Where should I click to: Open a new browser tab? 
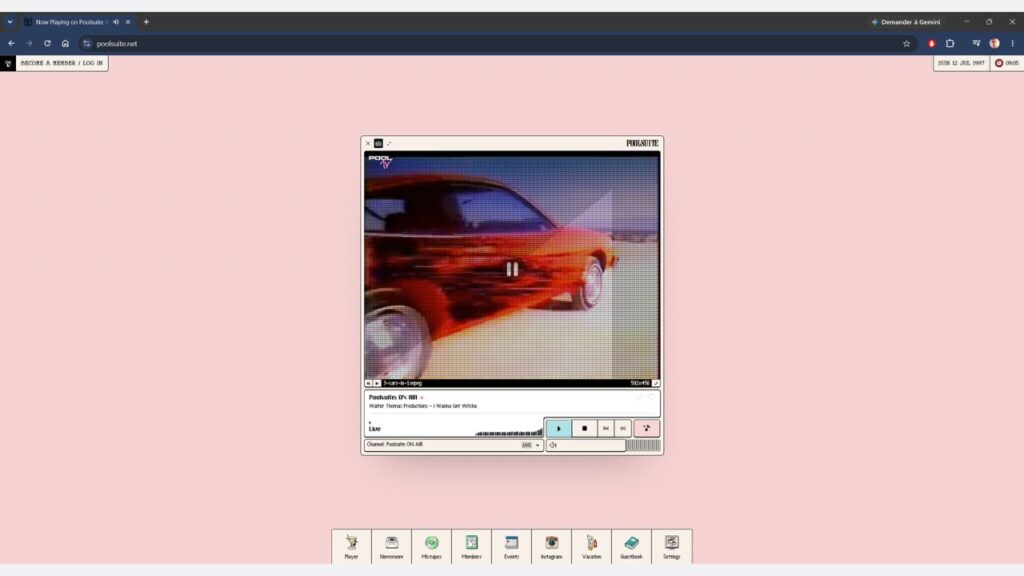pyautogui.click(x=146, y=22)
